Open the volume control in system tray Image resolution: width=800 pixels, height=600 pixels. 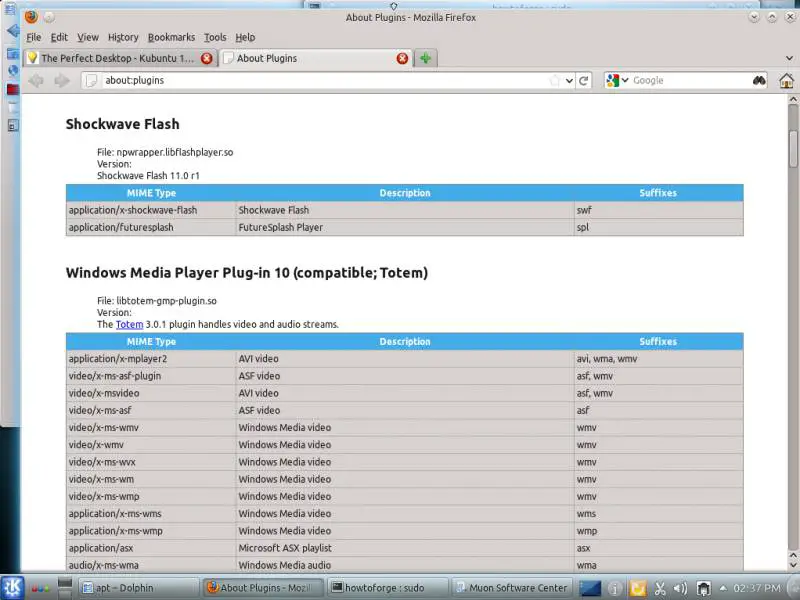coord(680,588)
